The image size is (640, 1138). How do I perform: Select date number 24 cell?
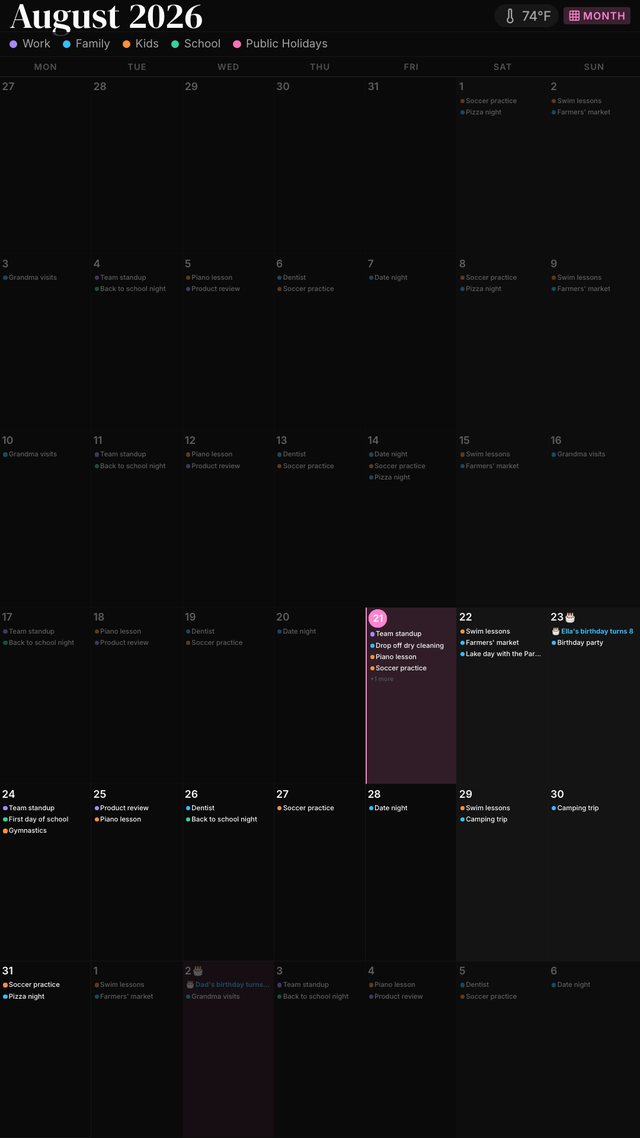tap(9, 794)
